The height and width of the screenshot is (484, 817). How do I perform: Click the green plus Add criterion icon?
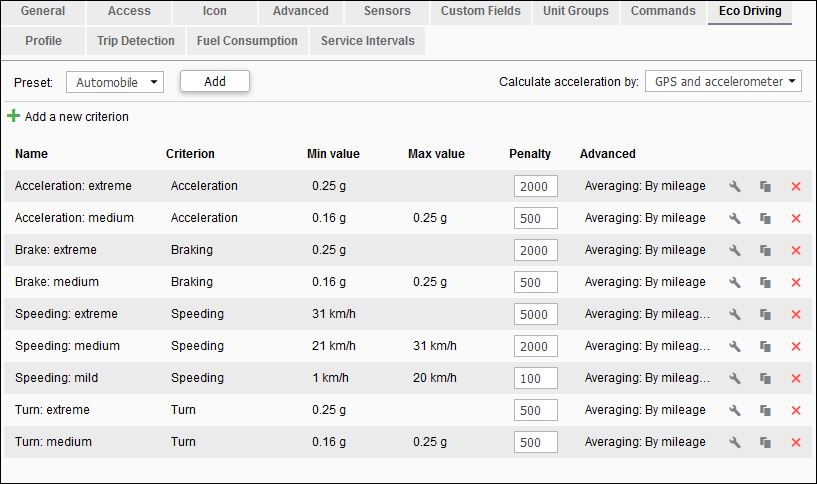13,116
